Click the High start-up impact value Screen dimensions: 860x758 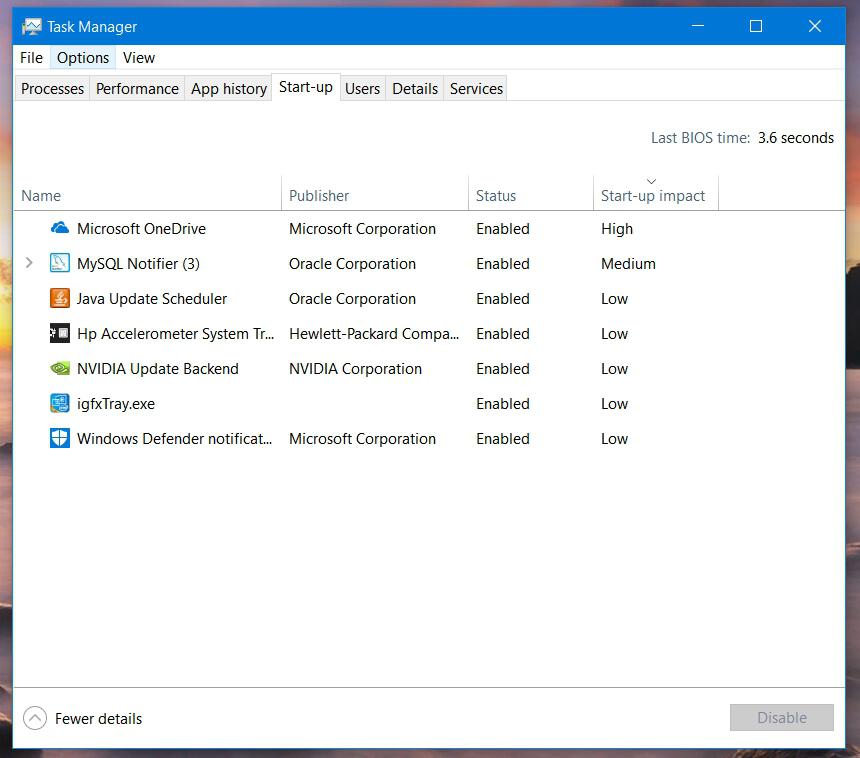tap(617, 229)
